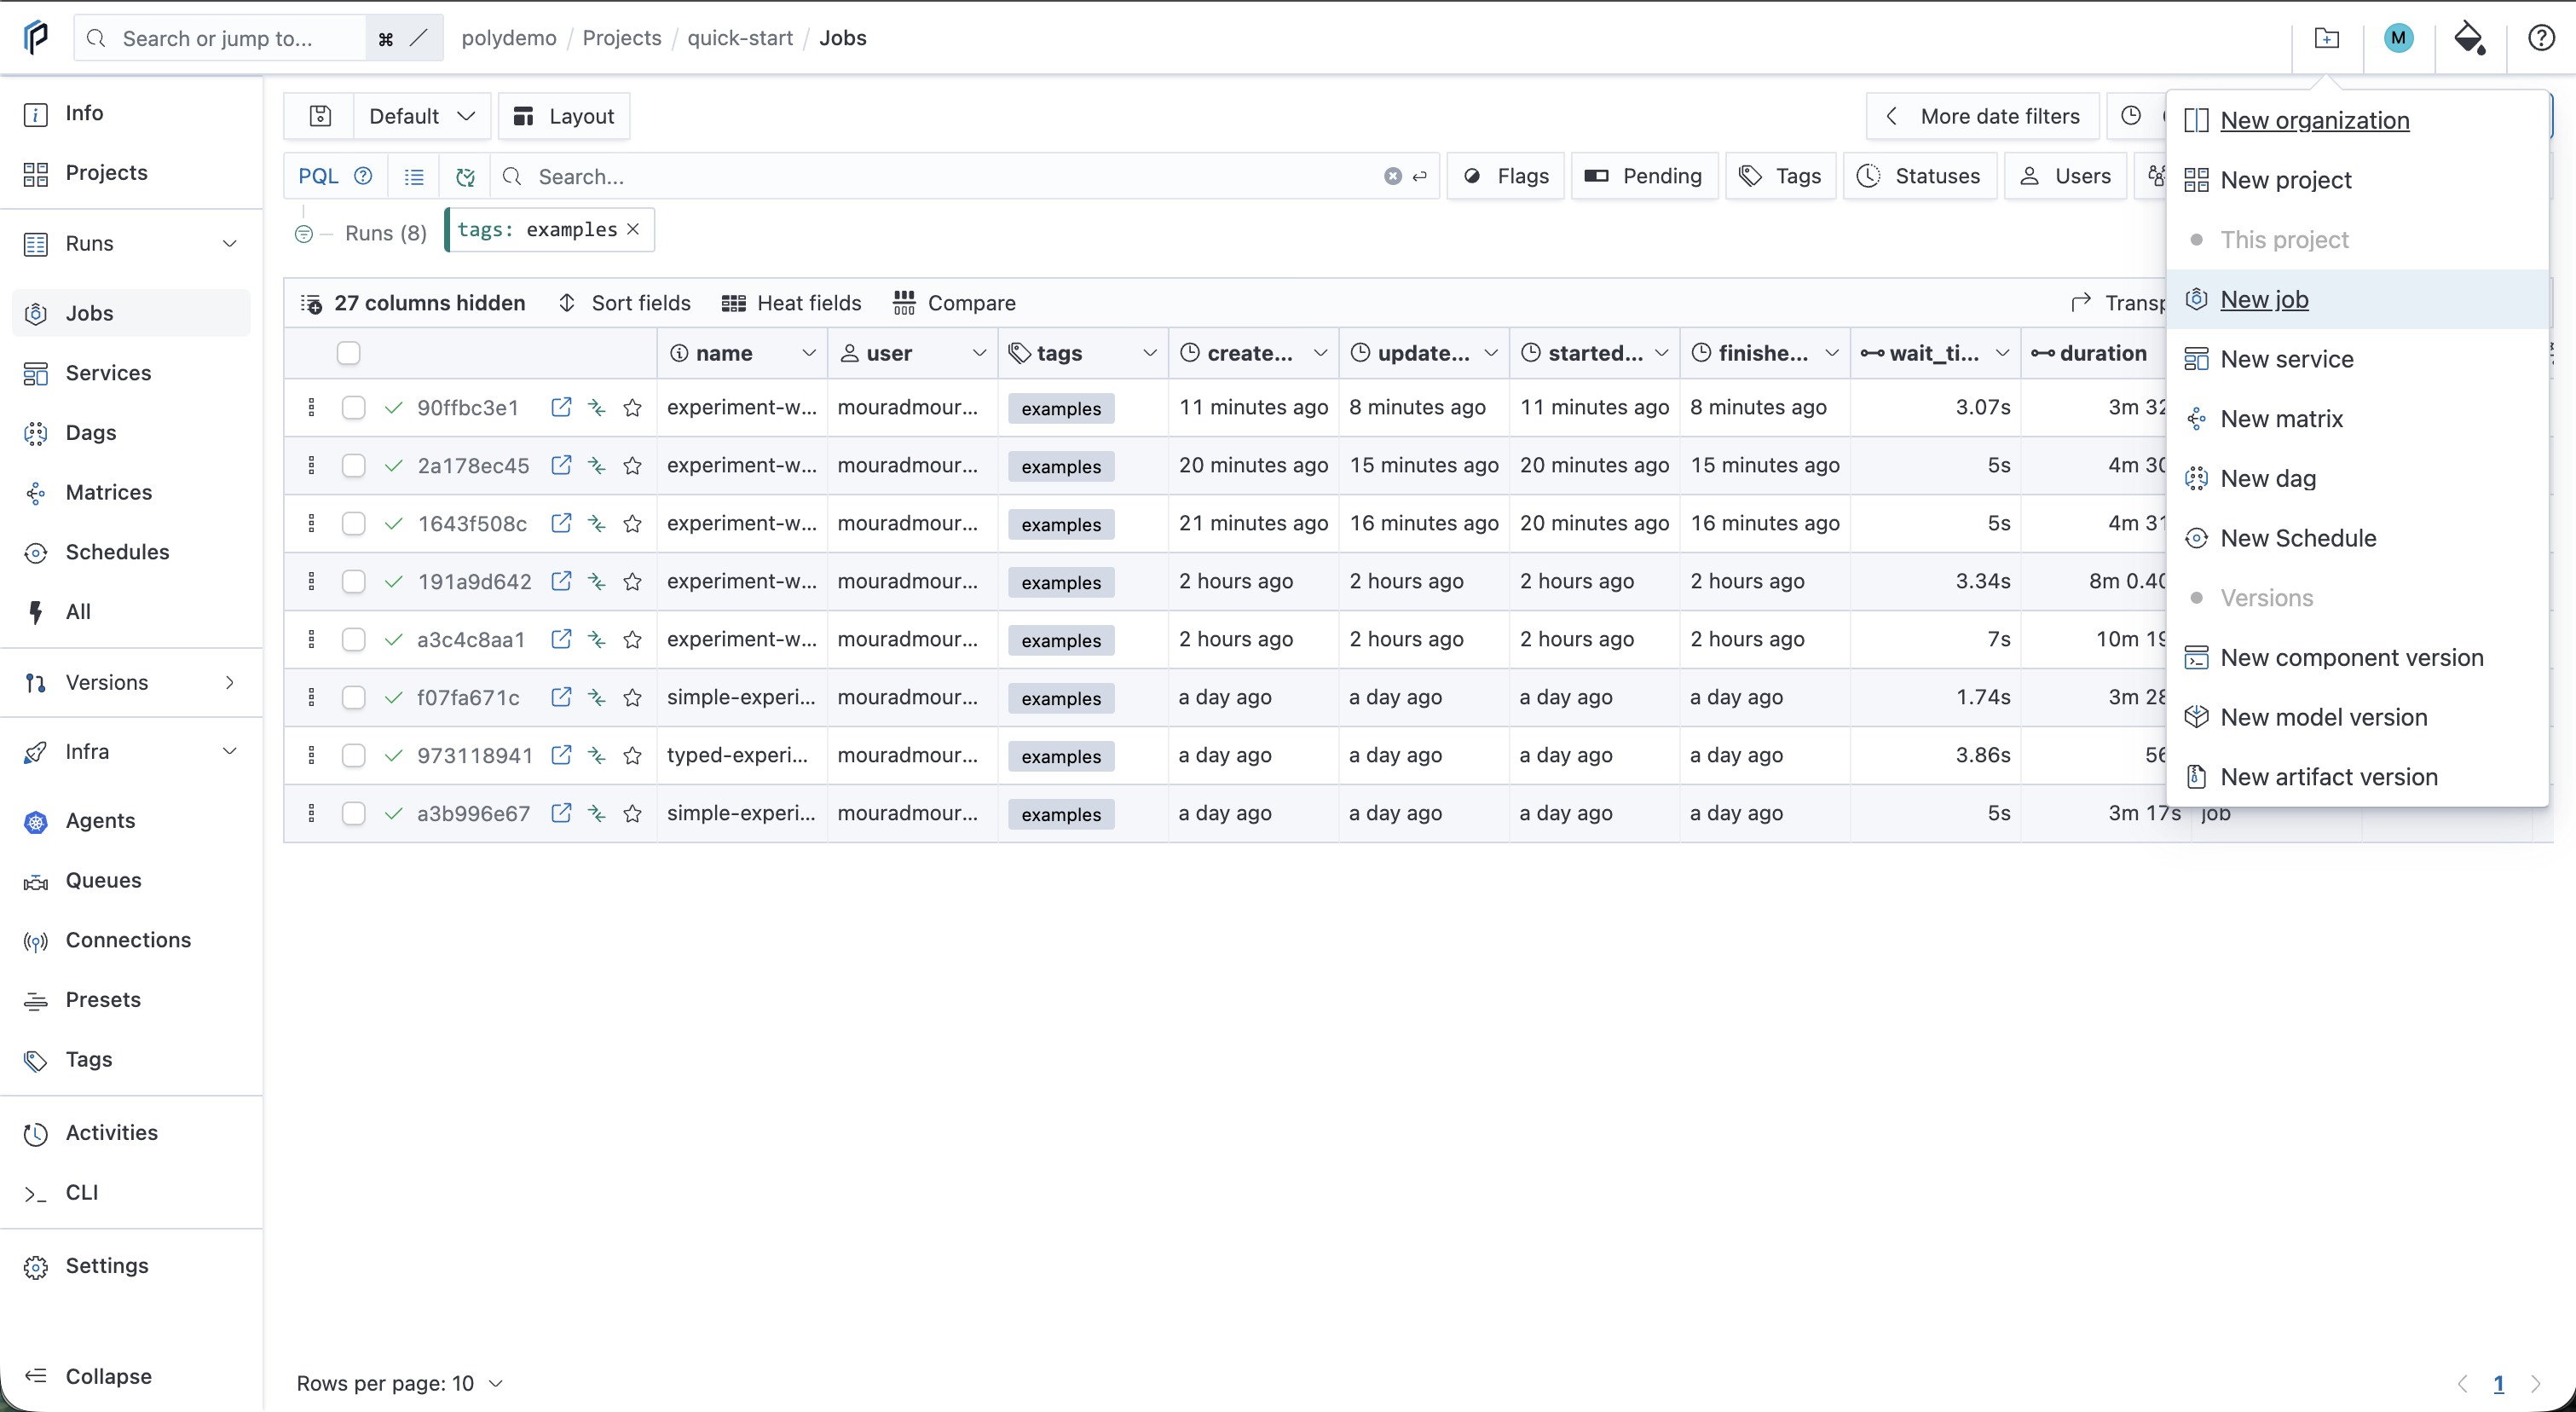Screen dimensions: 2576x1412
Task: Open the polydemo breadcrumb link
Action: point(509,38)
